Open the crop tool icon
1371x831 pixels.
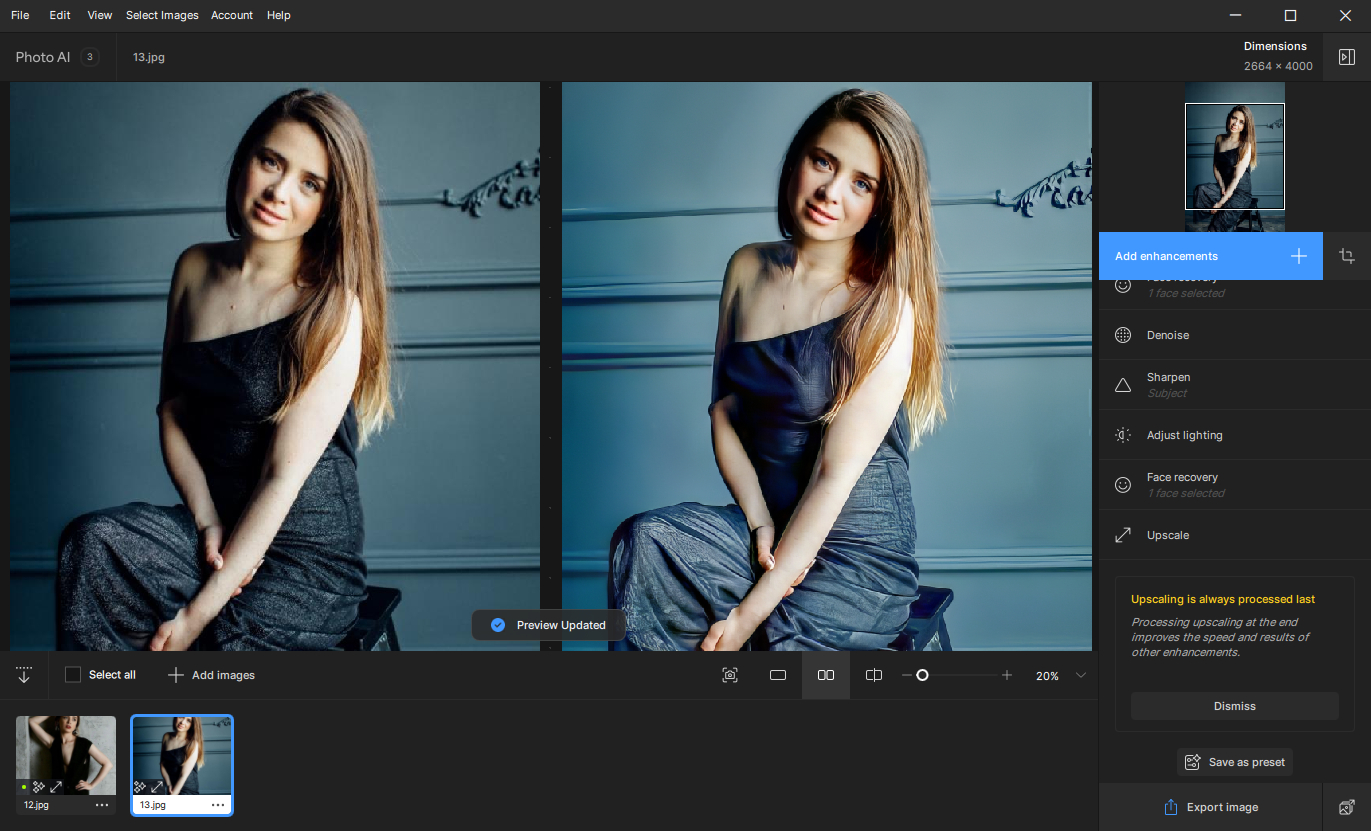1347,256
